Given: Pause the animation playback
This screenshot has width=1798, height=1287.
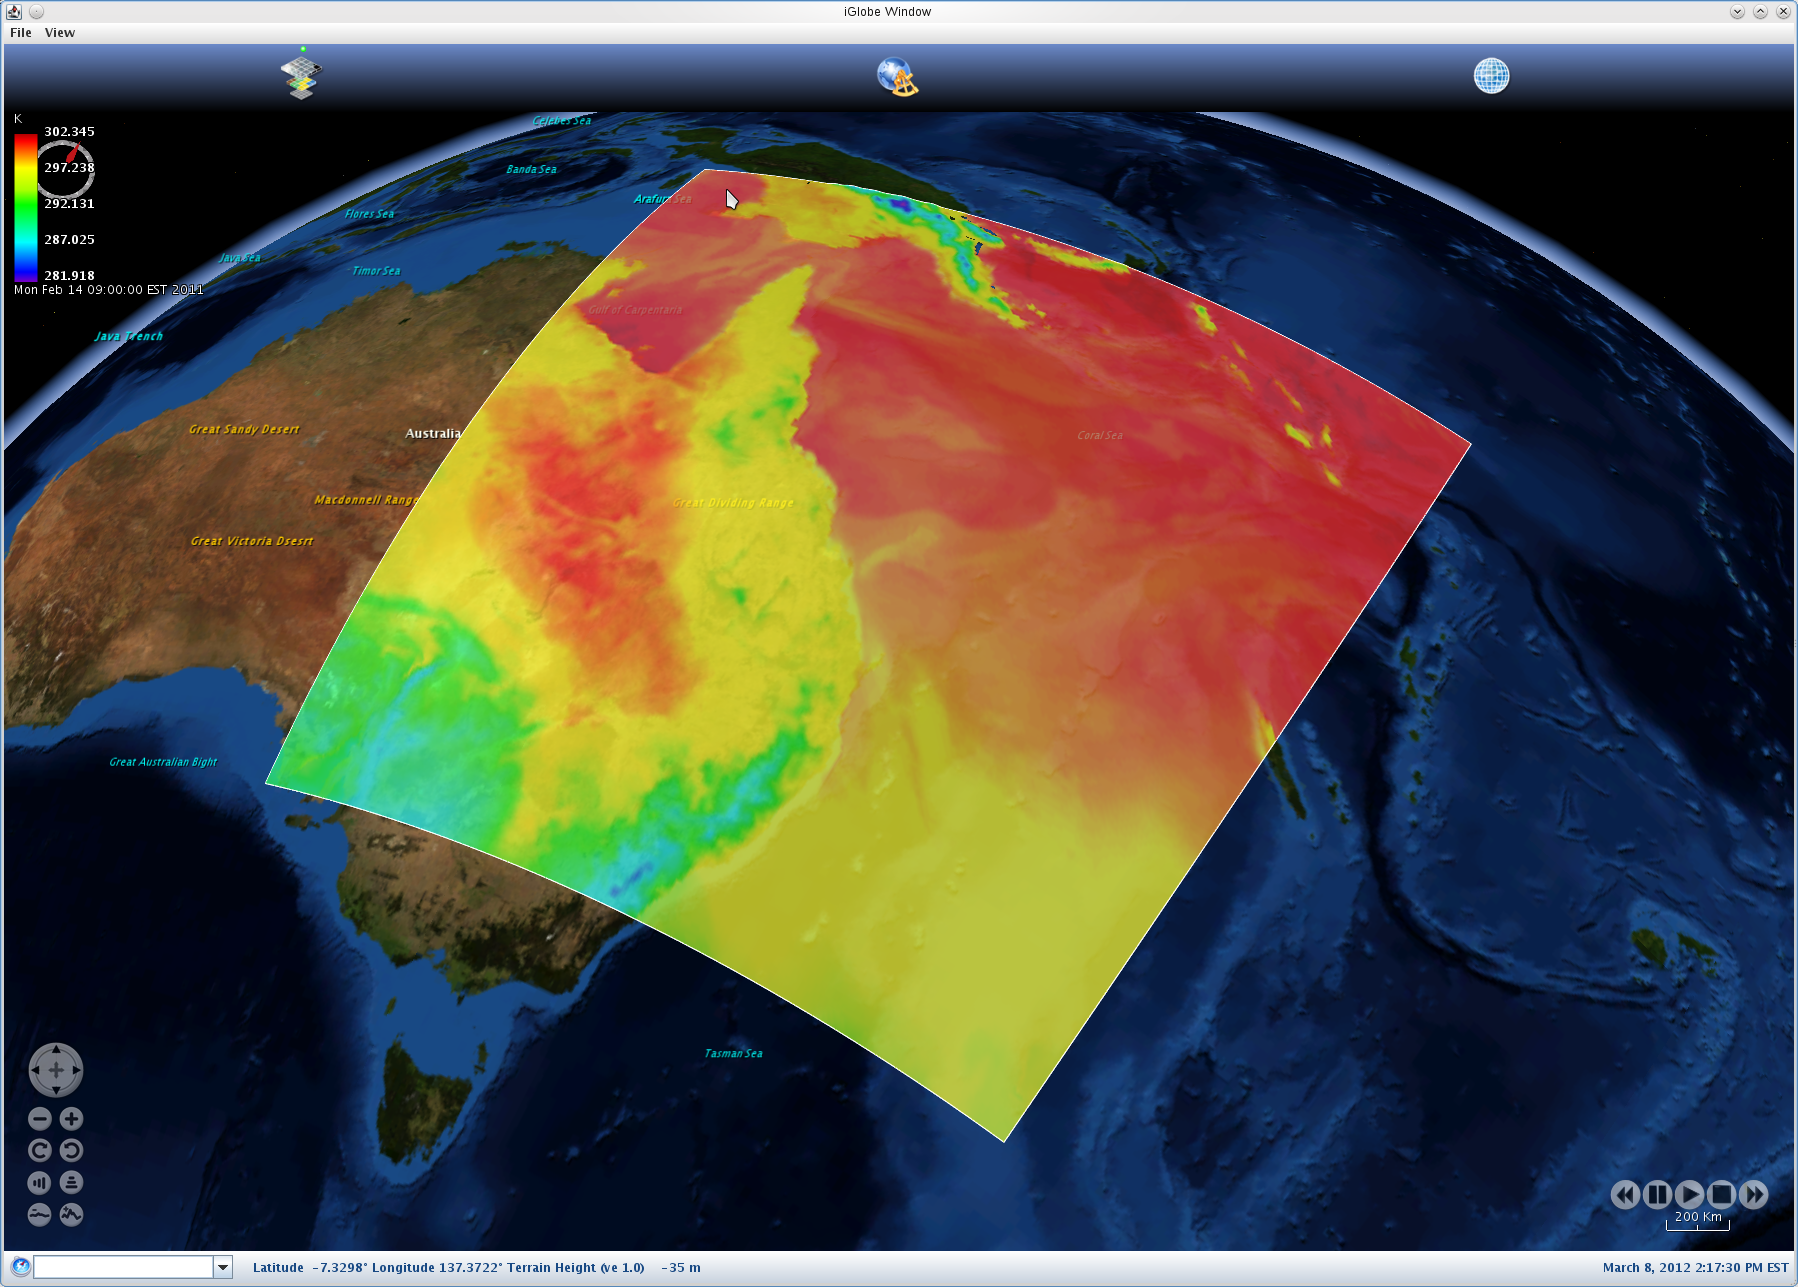Looking at the screenshot, I should pos(1657,1194).
